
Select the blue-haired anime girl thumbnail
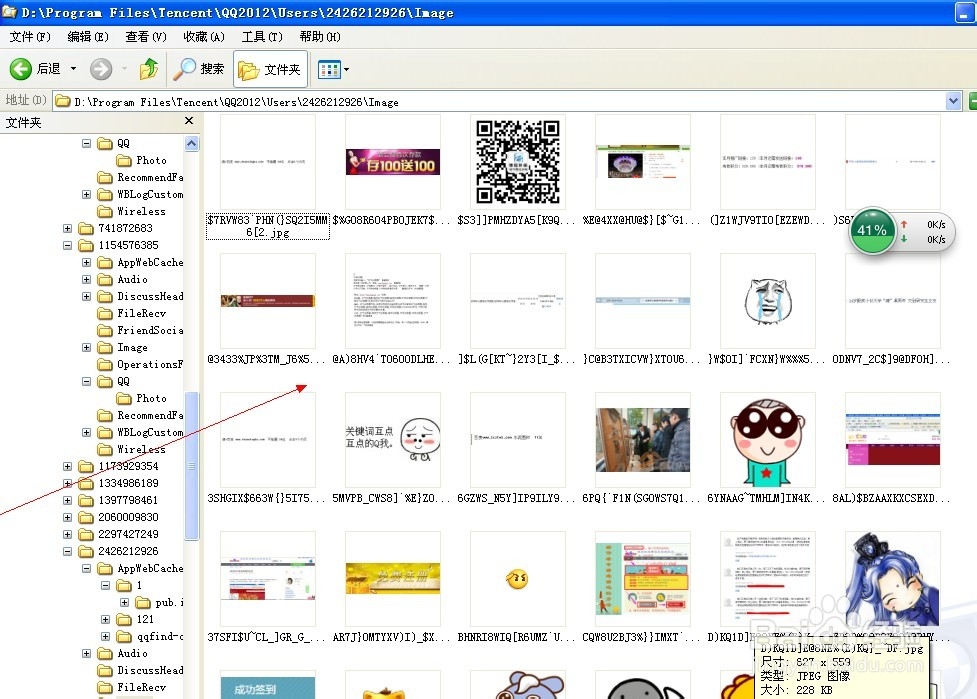click(892, 578)
